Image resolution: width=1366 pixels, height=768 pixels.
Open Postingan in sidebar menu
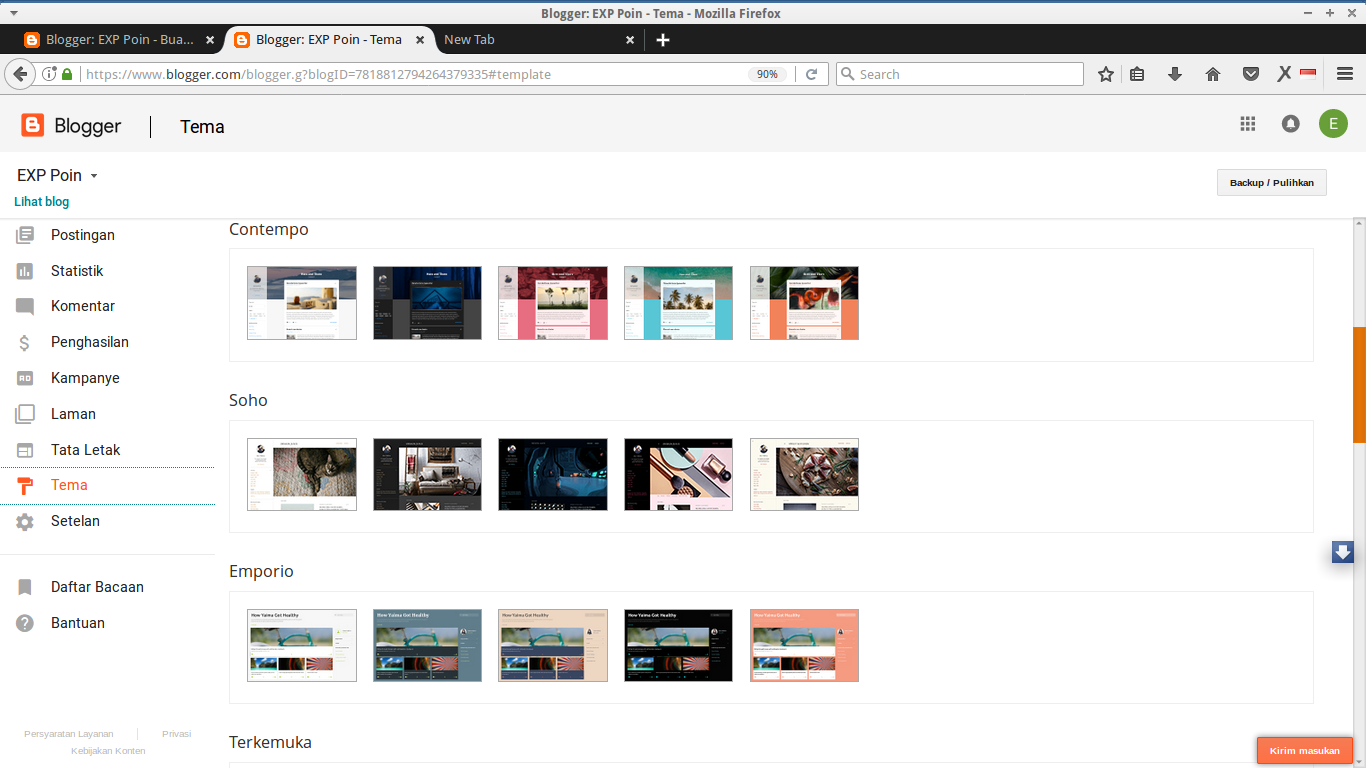point(83,235)
